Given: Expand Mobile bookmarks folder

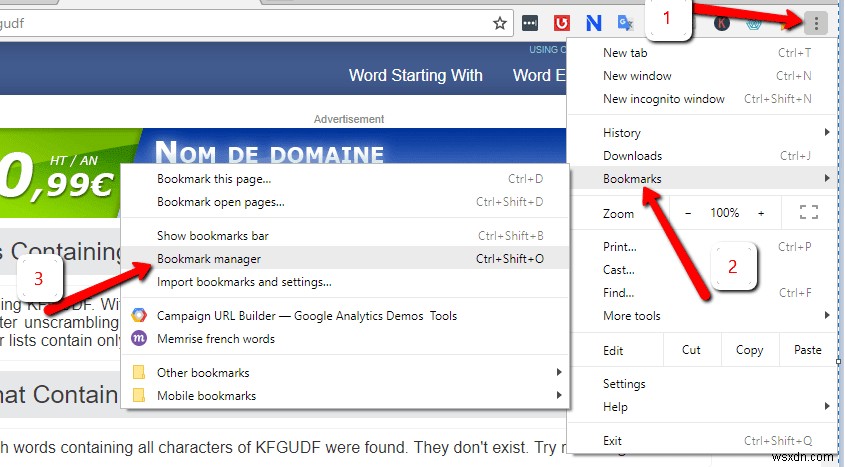Looking at the screenshot, I should [x=345, y=395].
